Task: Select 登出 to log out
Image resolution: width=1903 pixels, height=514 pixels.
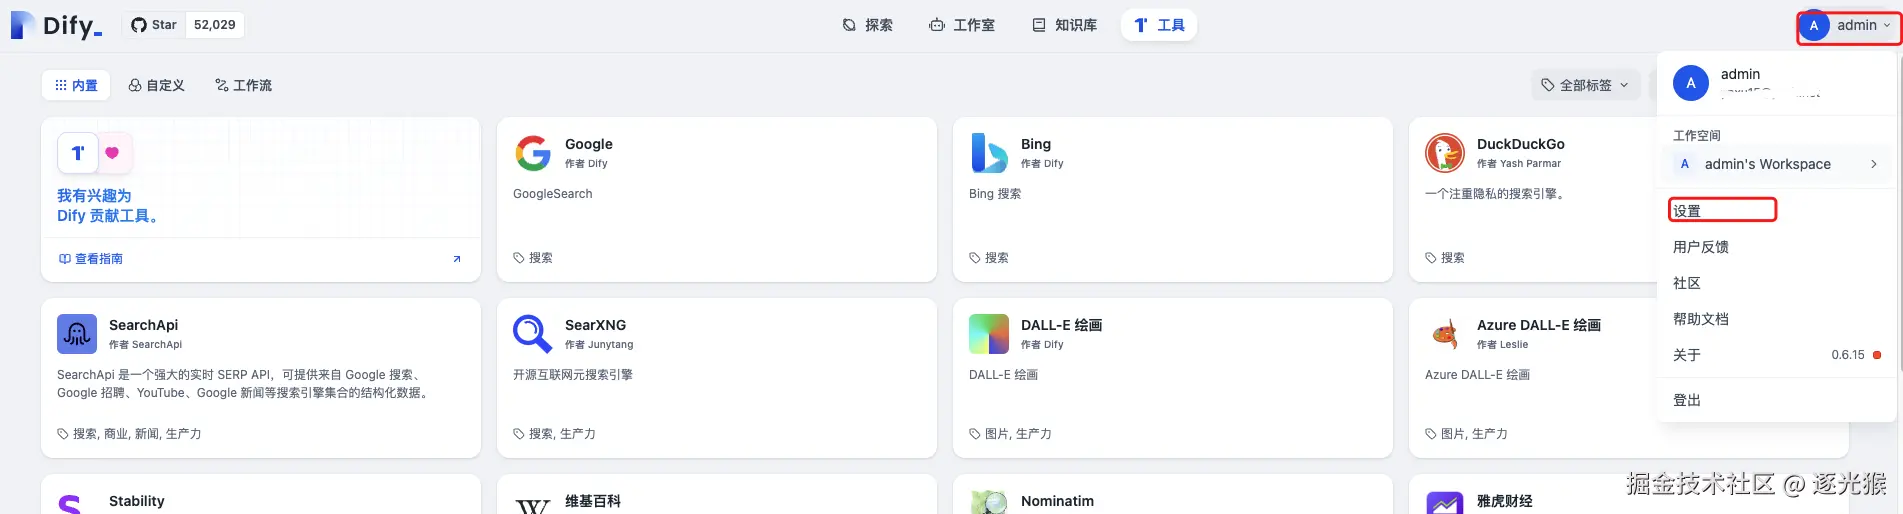Action: click(x=1687, y=400)
